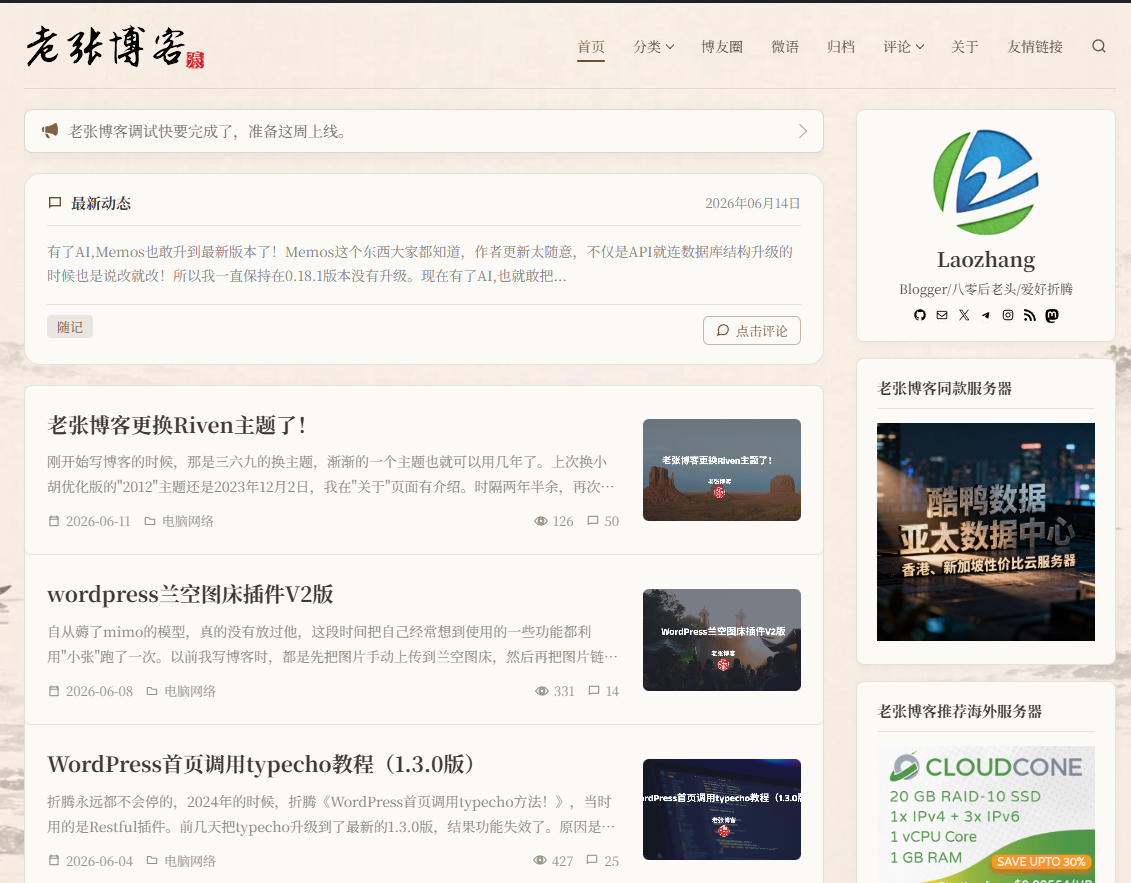Go to the 首页 nav tab

coord(591,47)
